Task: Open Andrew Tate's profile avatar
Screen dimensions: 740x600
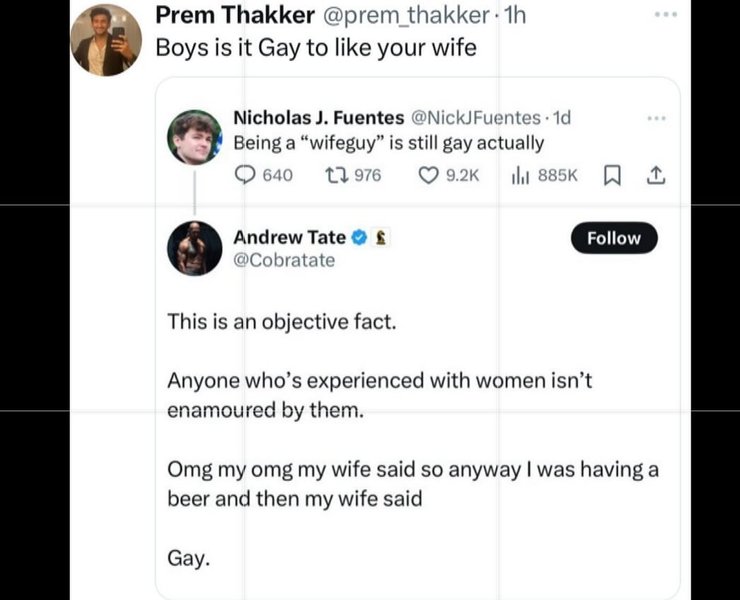Action: click(194, 248)
